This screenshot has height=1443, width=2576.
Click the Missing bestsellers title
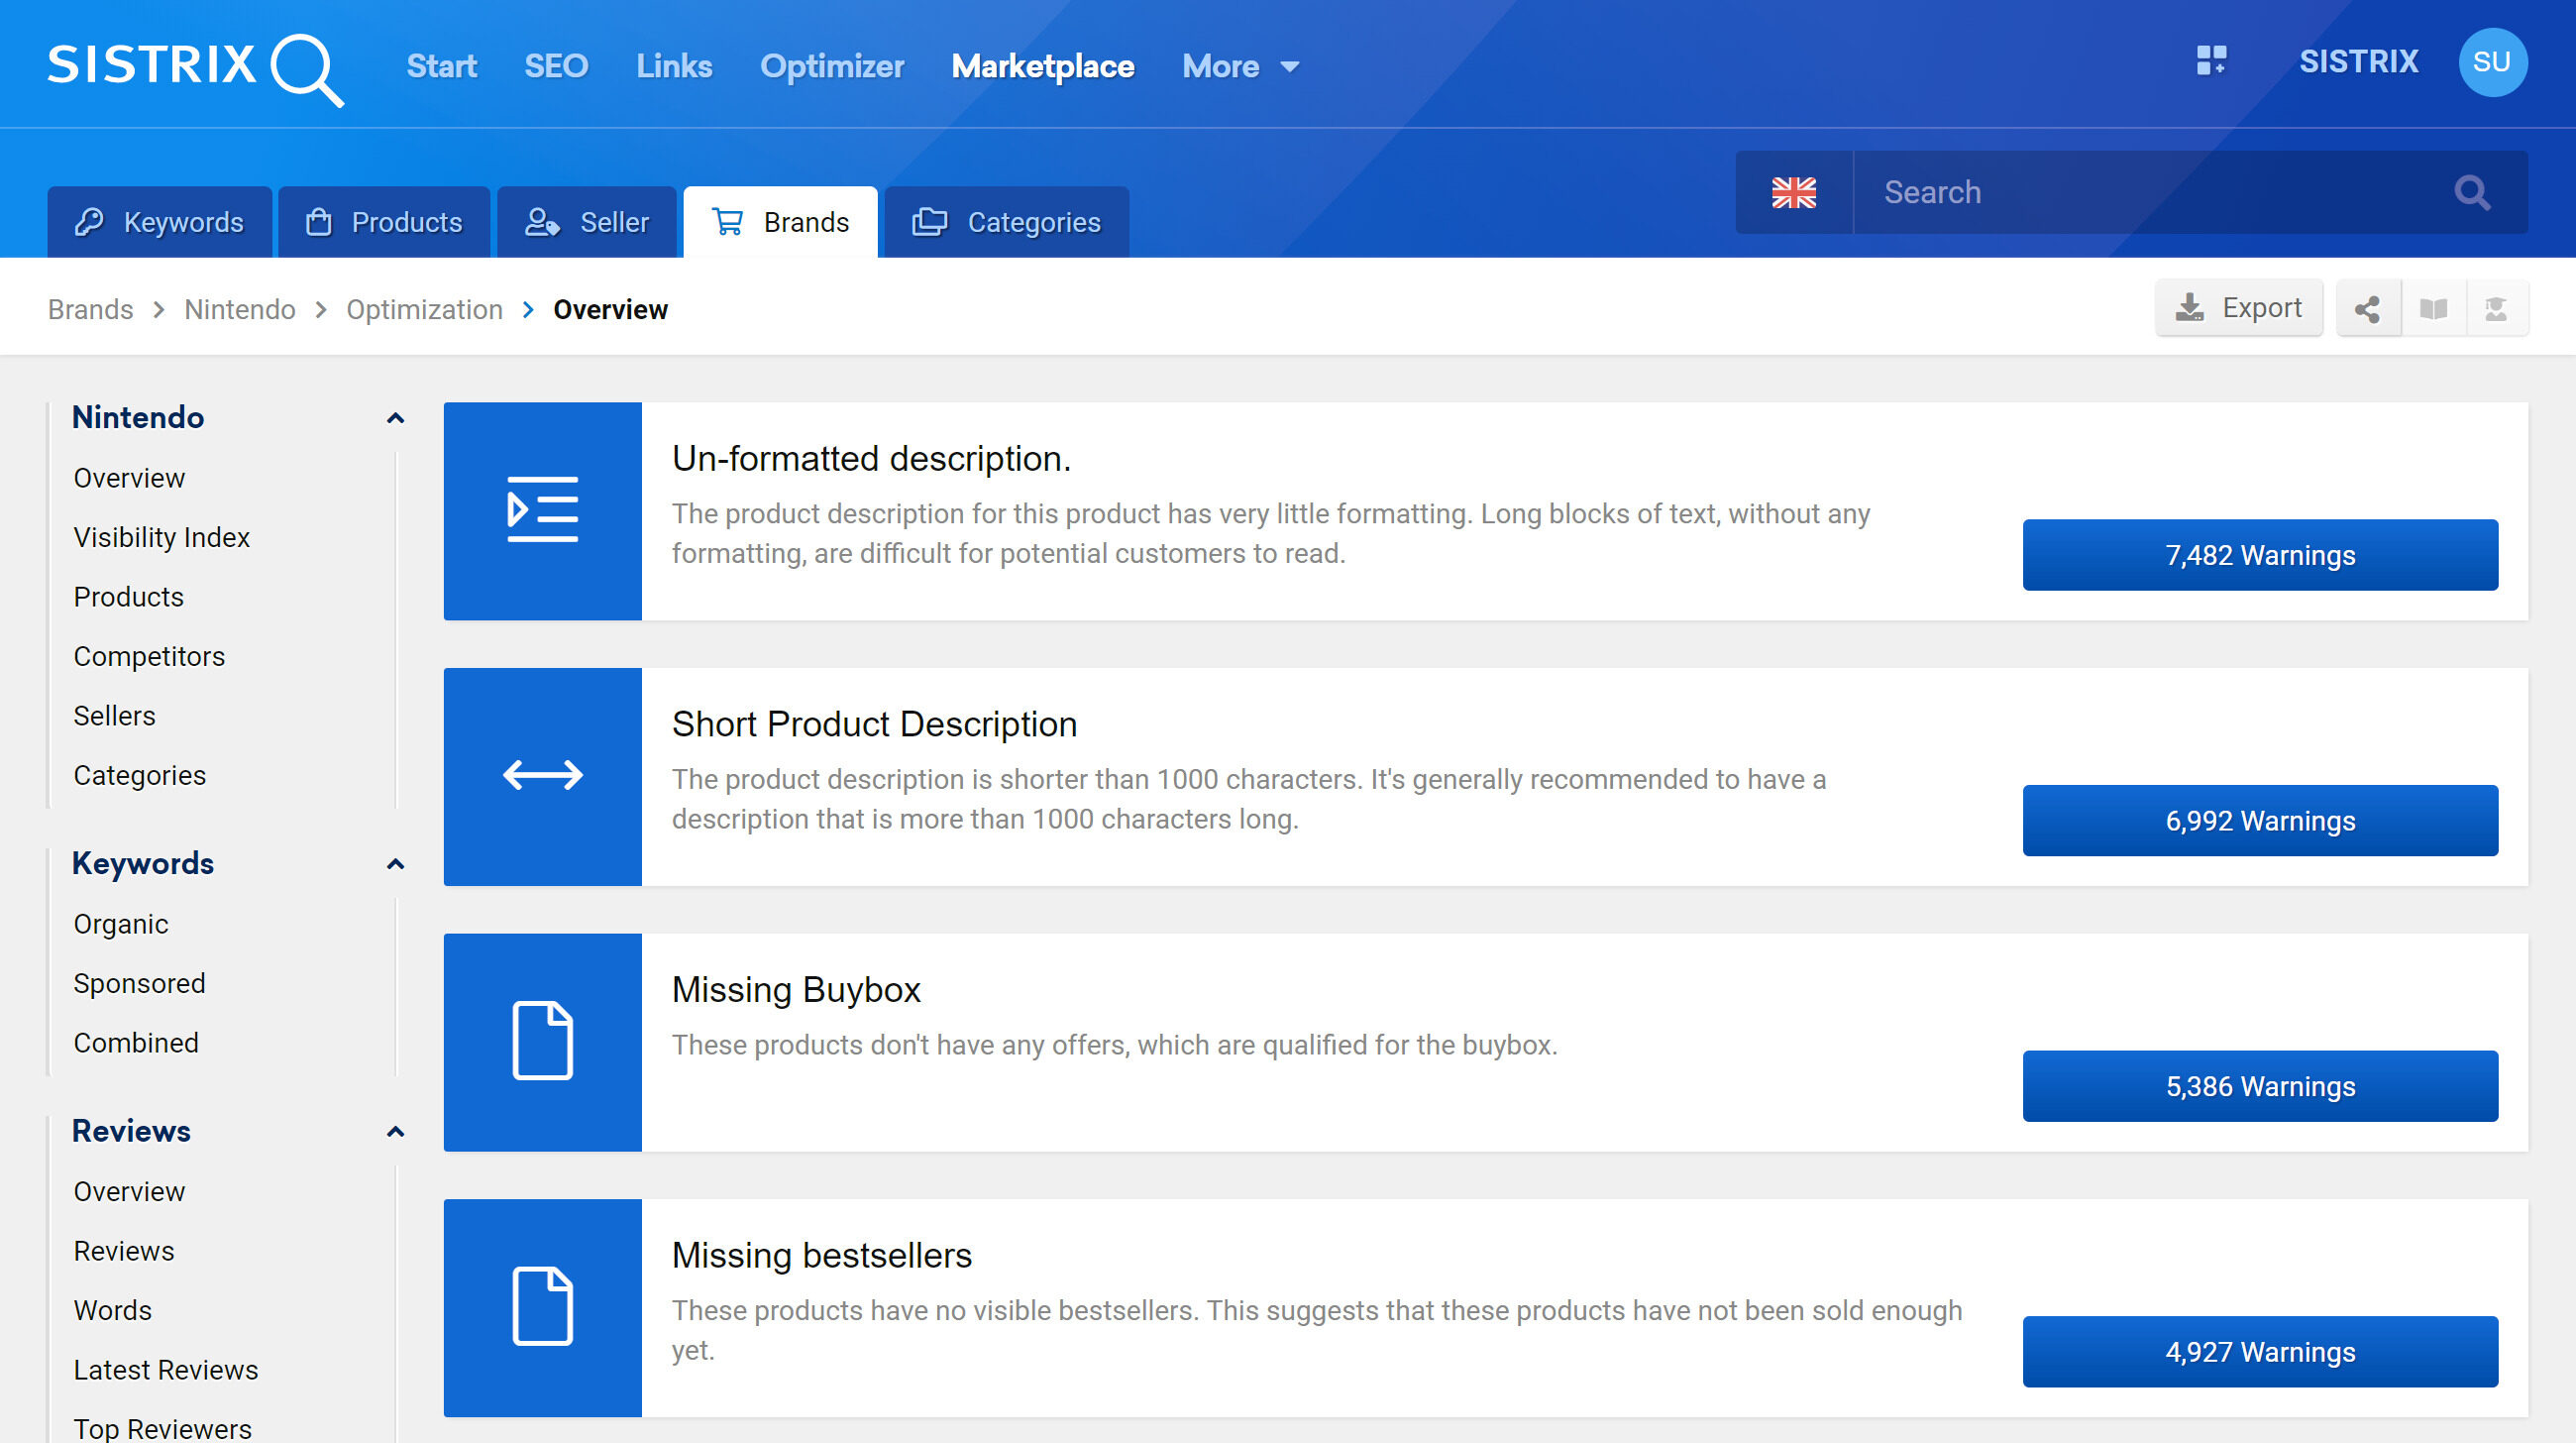(821, 1255)
